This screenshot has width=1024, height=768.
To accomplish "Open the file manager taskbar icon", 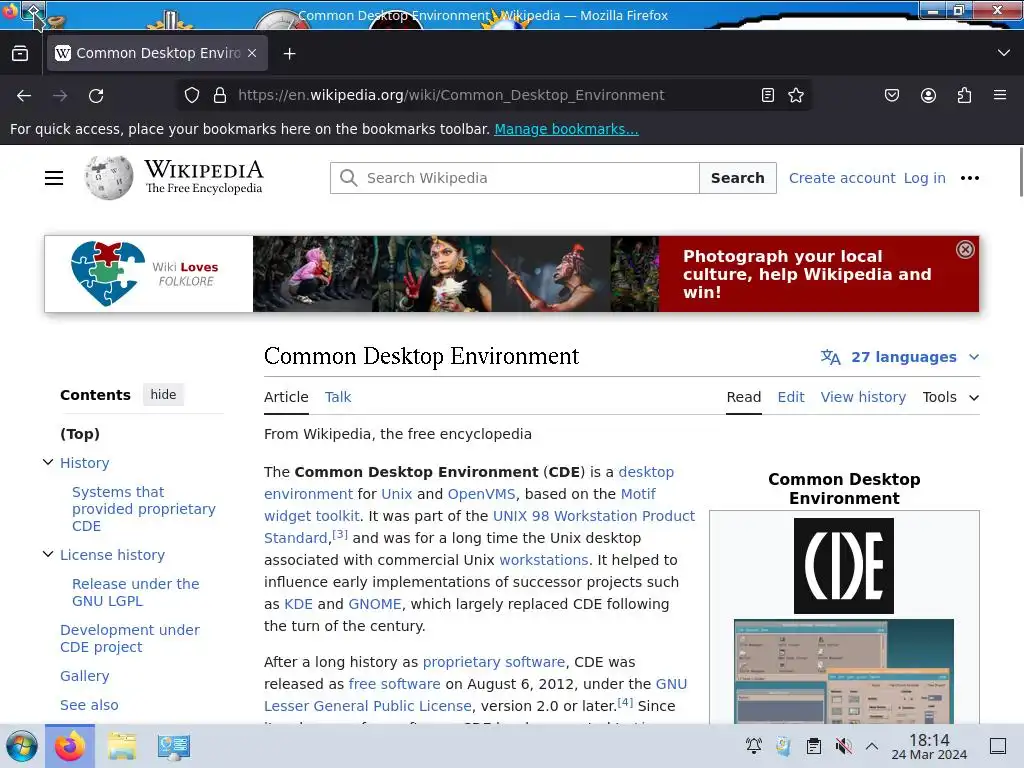I will pyautogui.click(x=121, y=746).
